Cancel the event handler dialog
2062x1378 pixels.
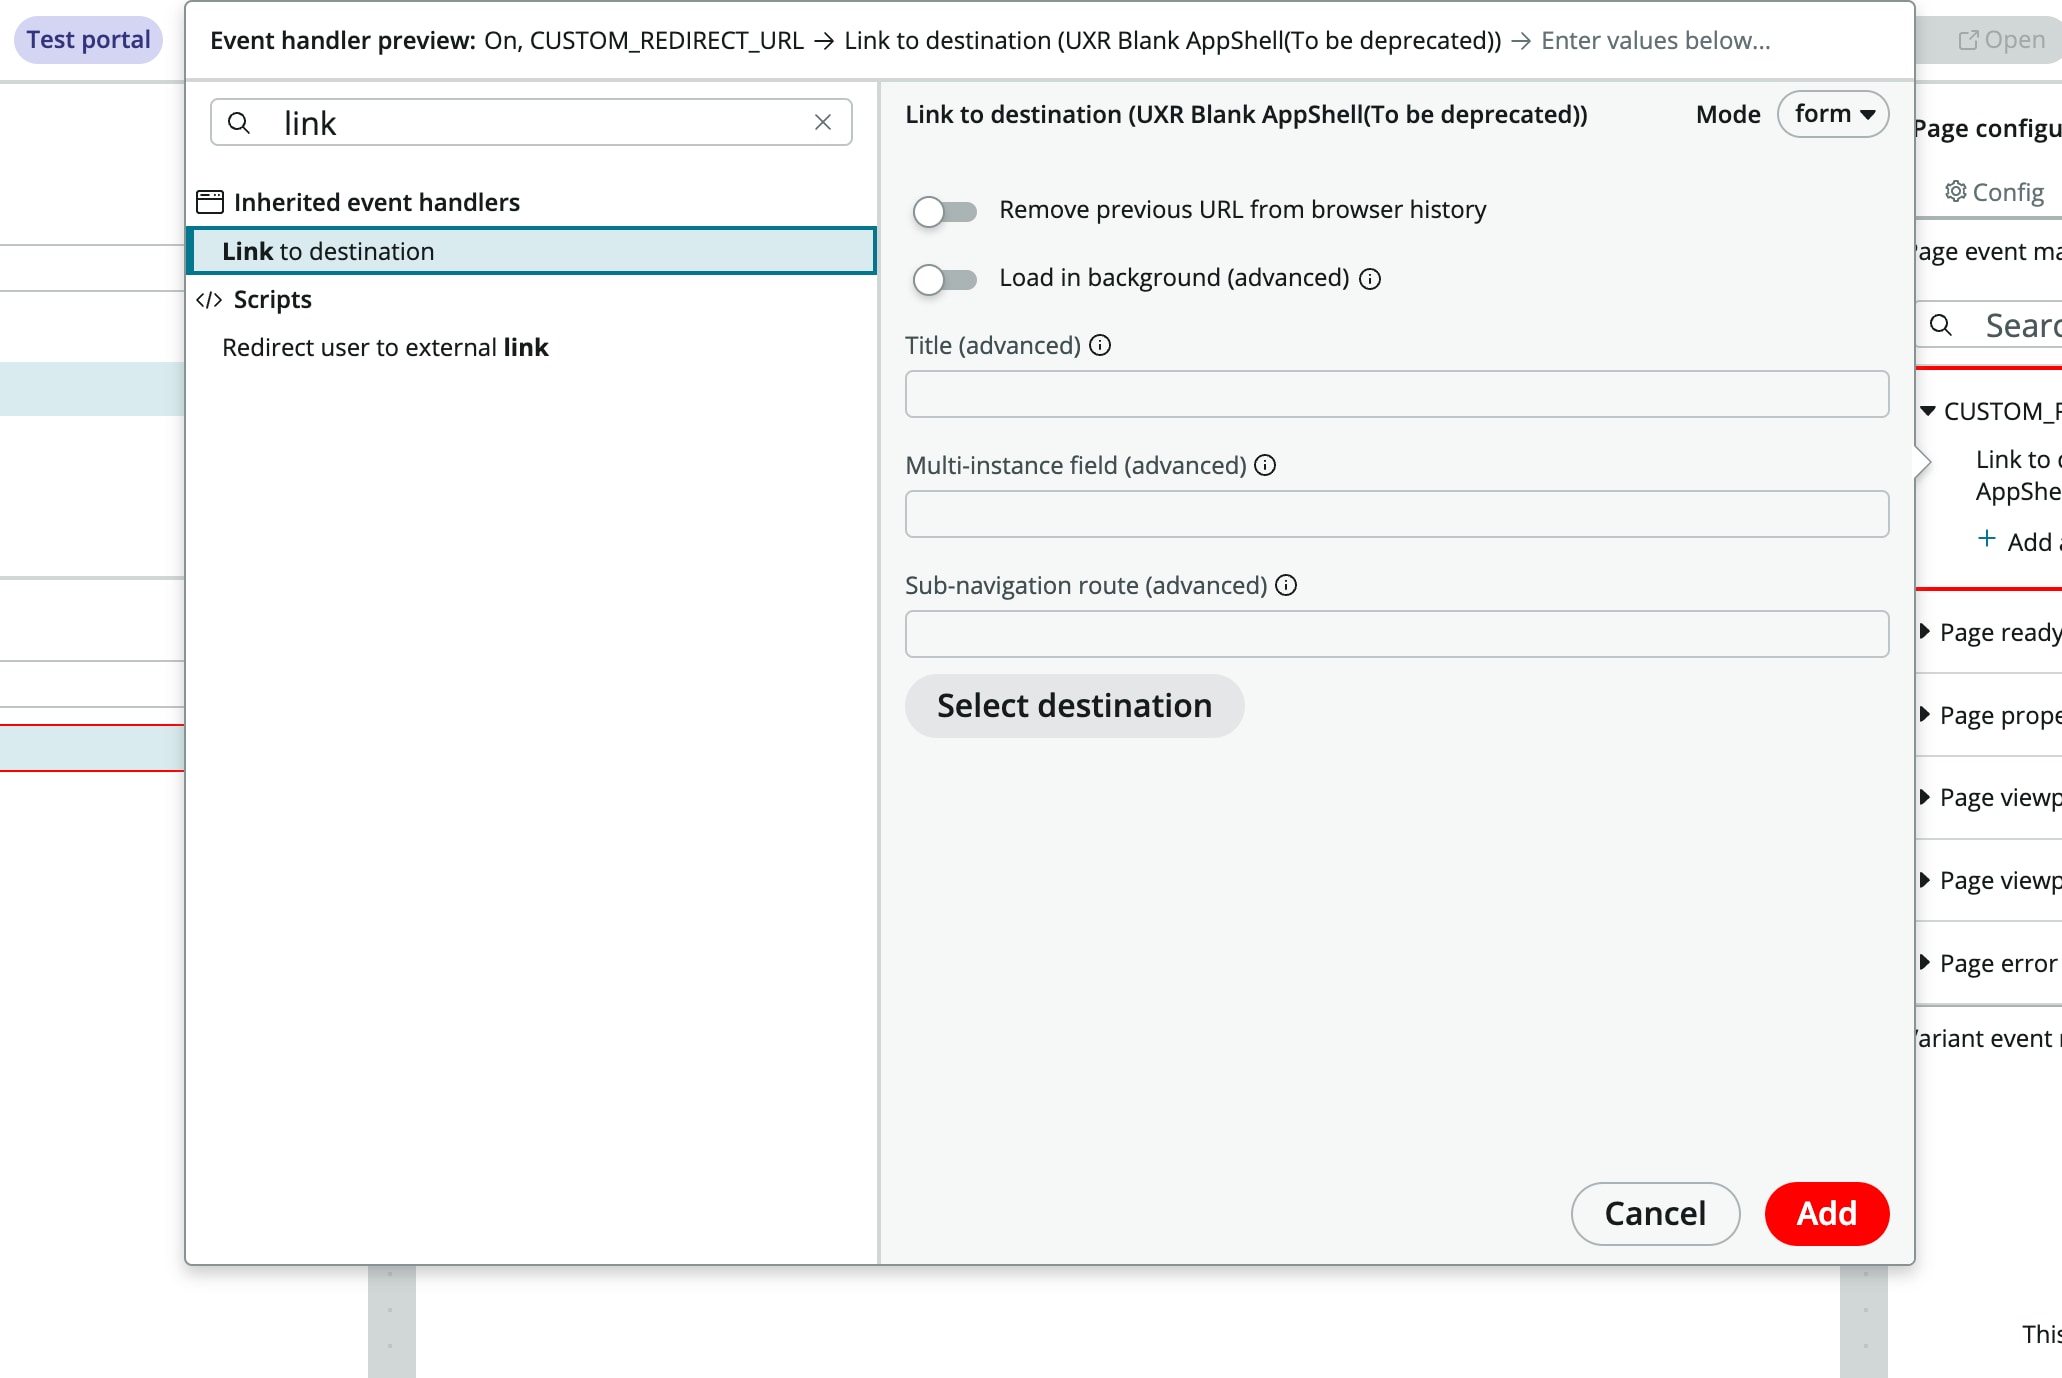click(x=1654, y=1213)
